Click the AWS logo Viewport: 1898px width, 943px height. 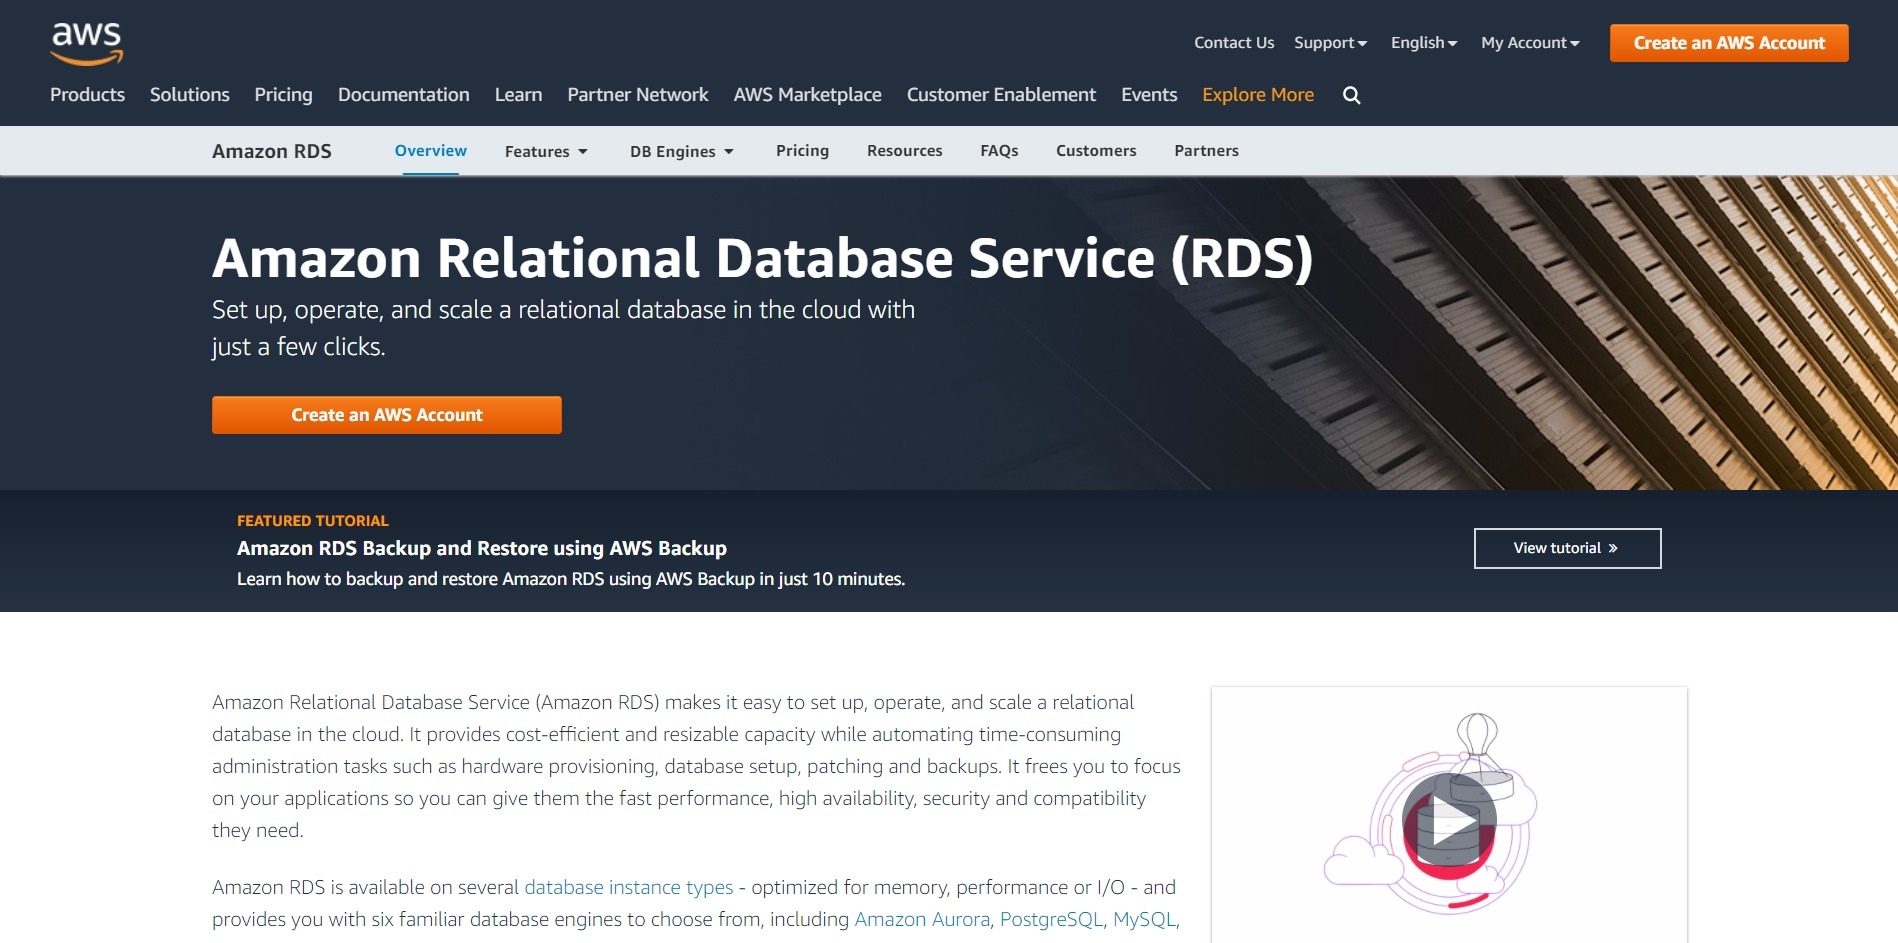coord(87,44)
